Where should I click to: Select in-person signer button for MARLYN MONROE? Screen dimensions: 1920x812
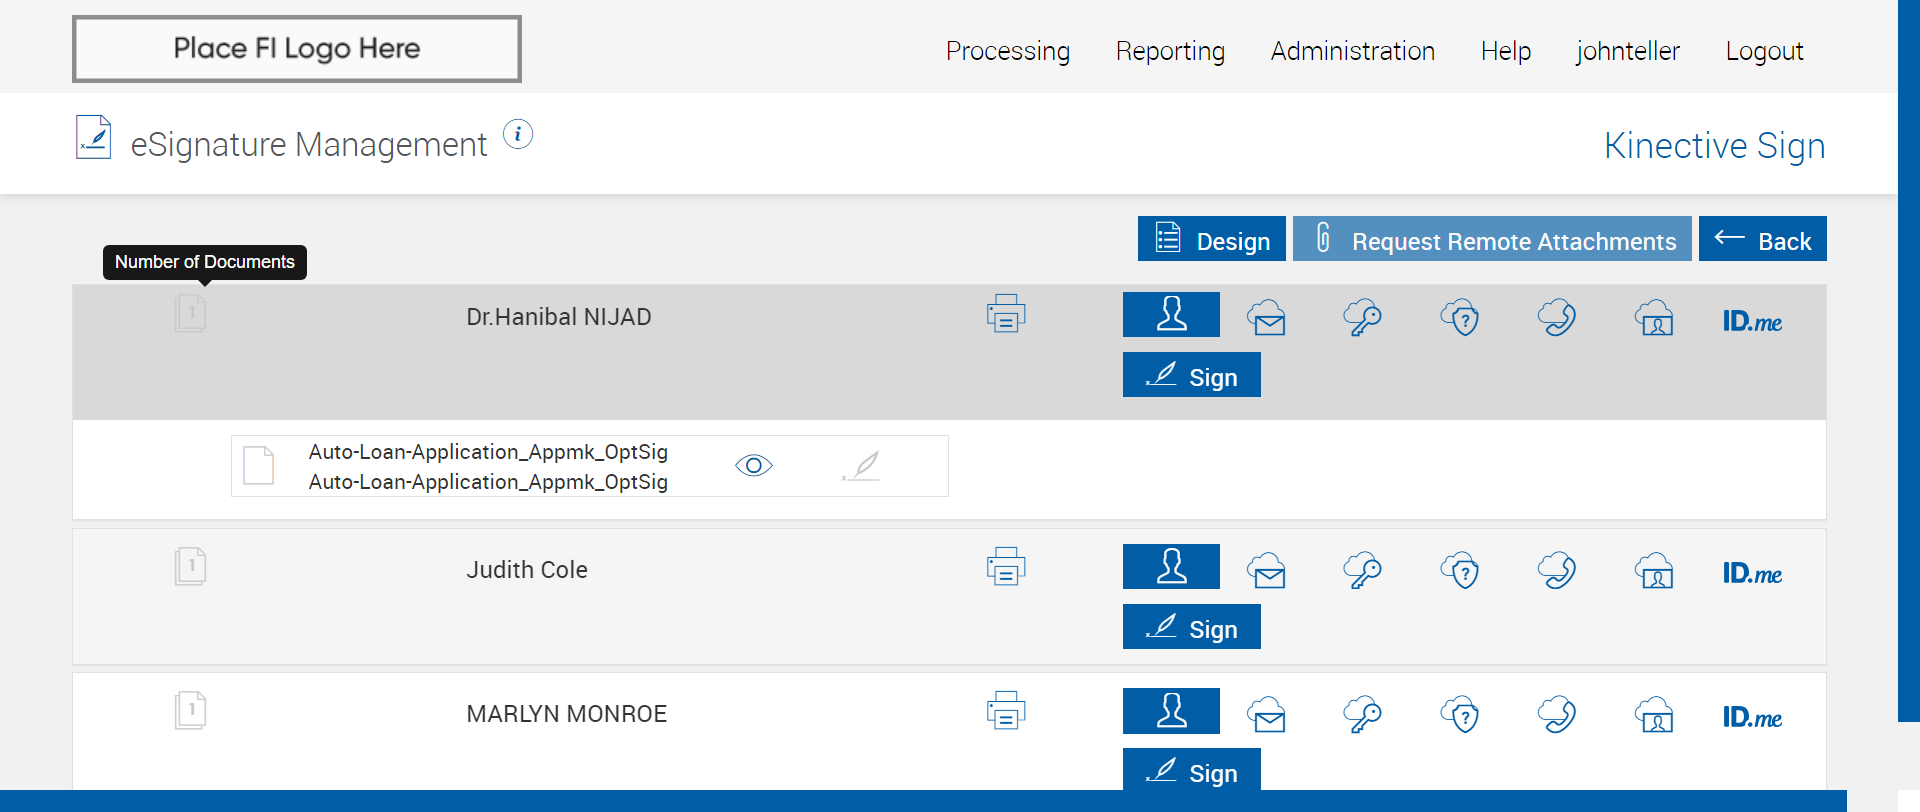coord(1171,711)
